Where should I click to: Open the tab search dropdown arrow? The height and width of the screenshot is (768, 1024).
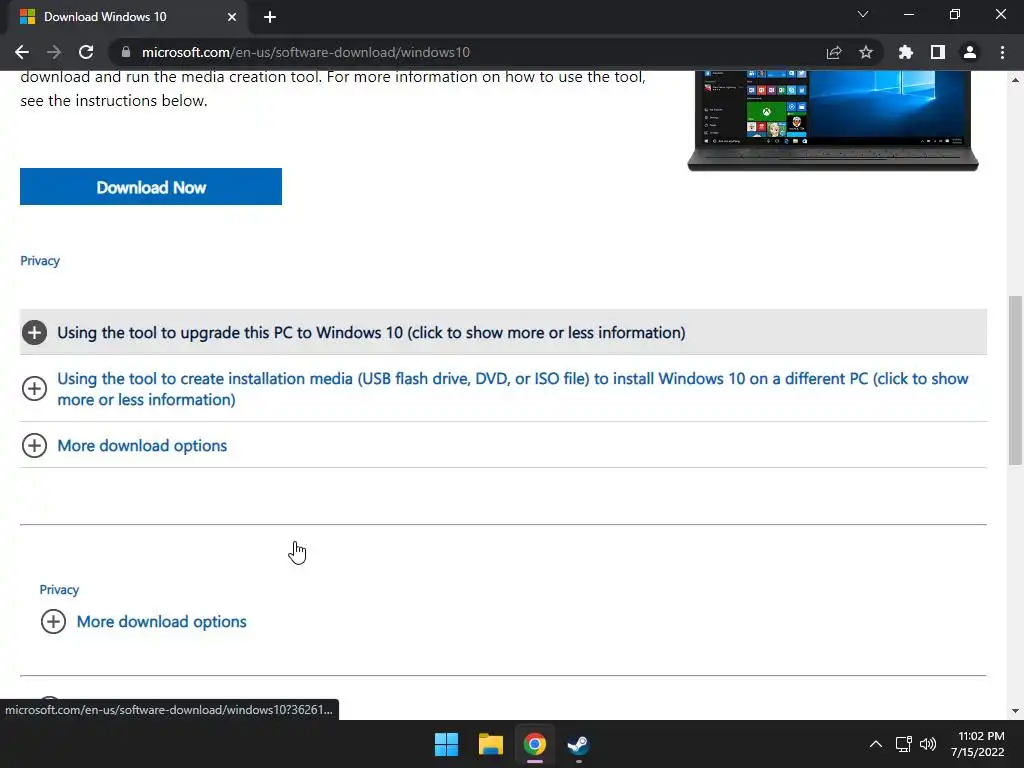[863, 14]
